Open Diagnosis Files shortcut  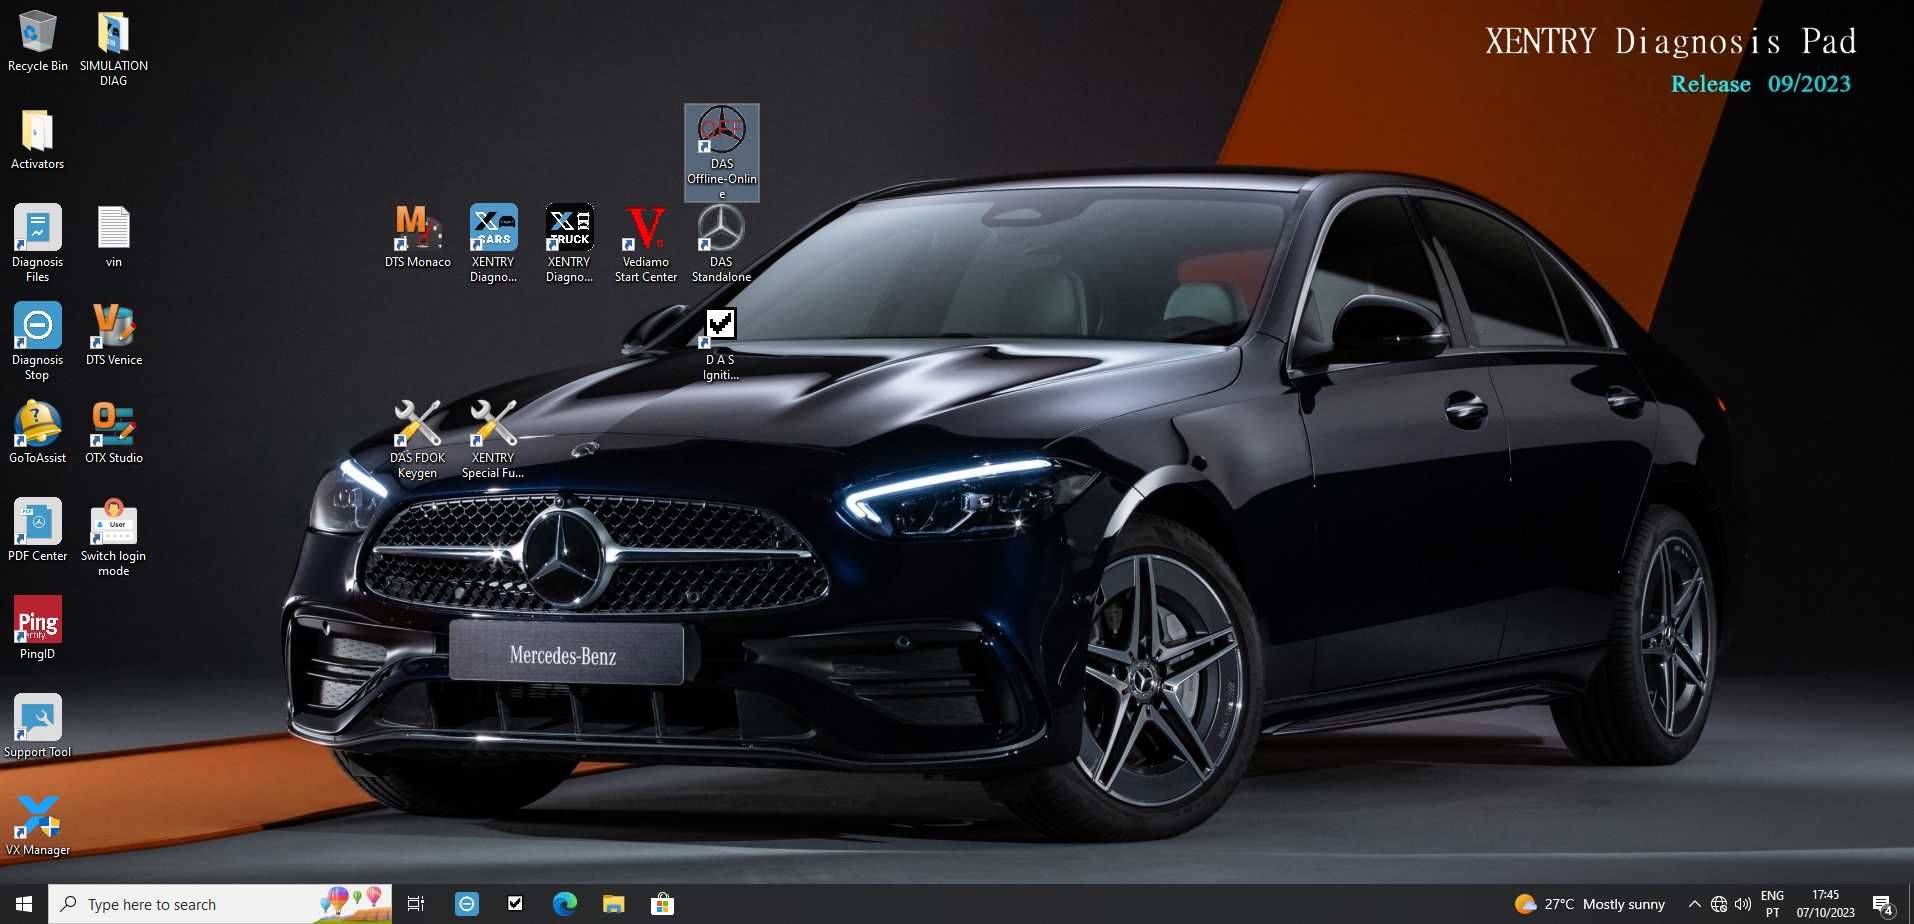38,243
